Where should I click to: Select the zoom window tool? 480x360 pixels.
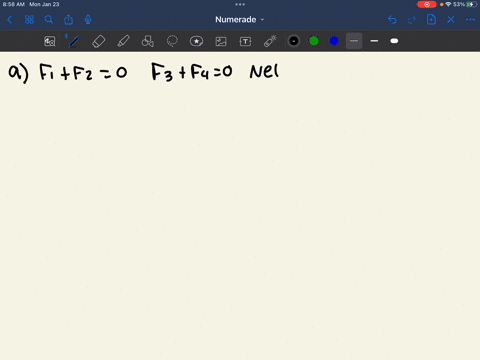[x=50, y=41]
